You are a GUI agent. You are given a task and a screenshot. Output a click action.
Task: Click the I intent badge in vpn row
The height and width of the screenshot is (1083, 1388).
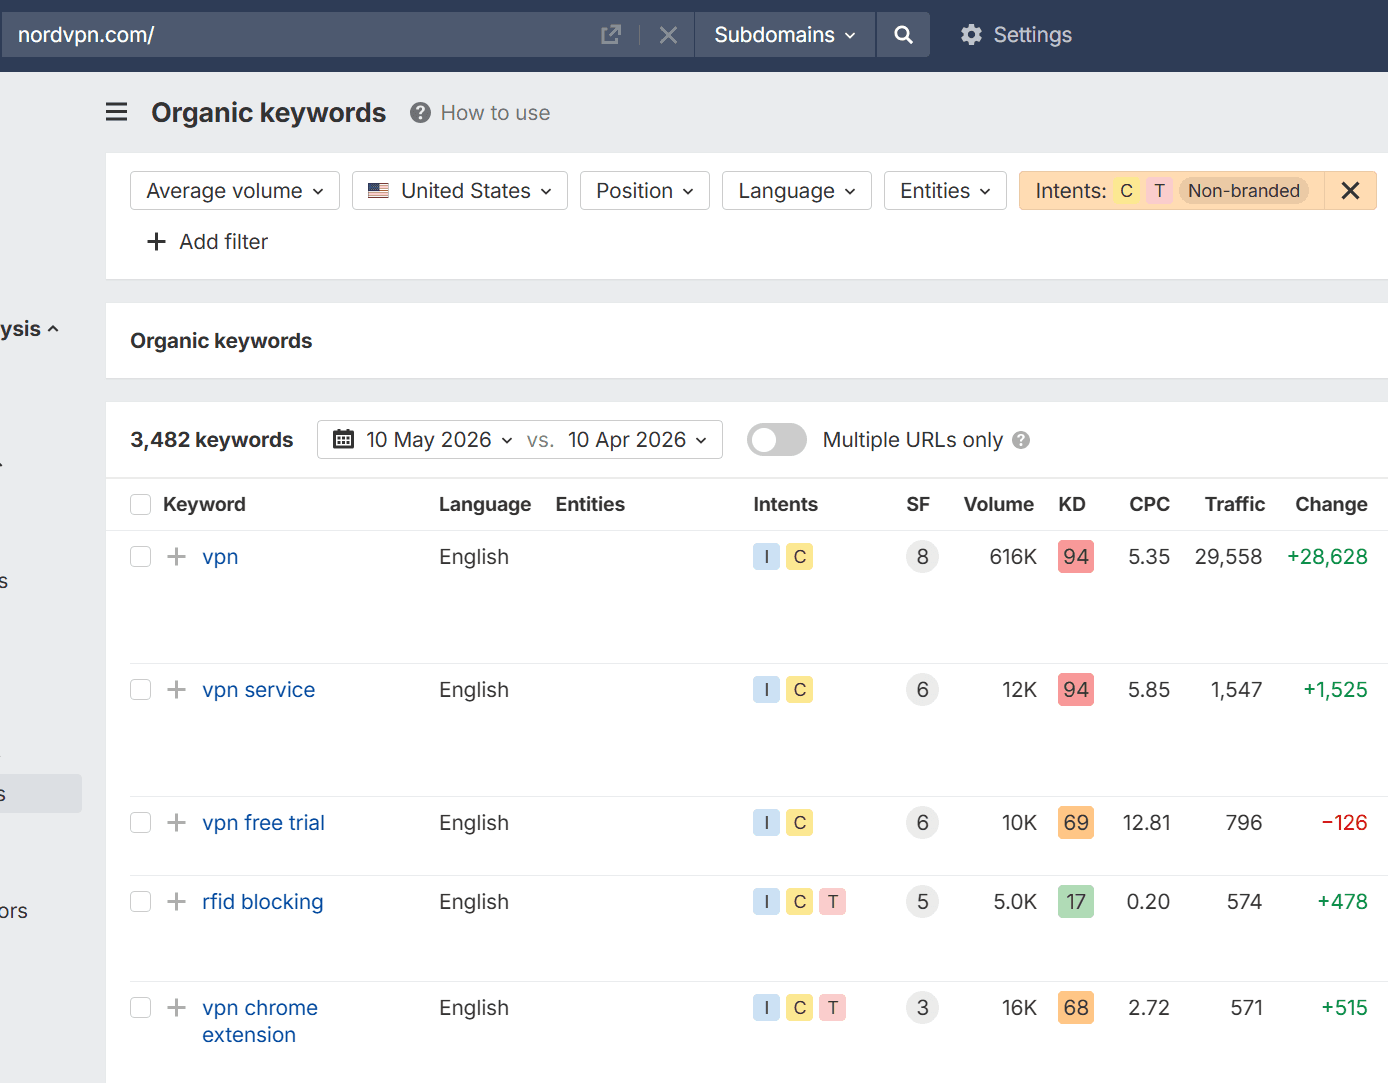click(x=766, y=557)
